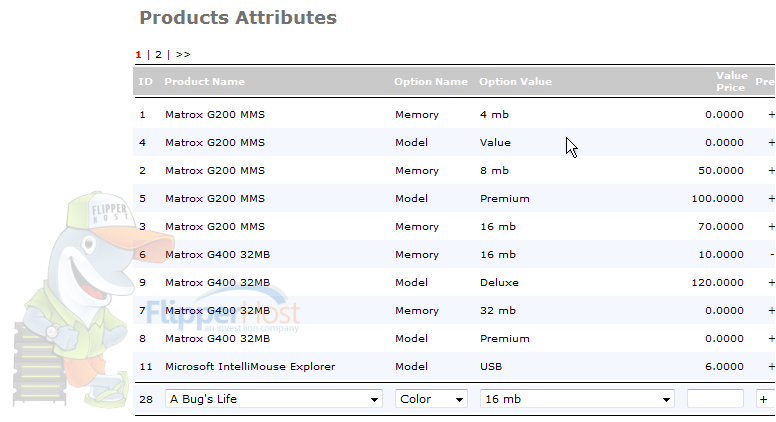776x422 pixels.
Task: Select Matrox G200 MMS in row ID 2
Action: tap(215, 171)
